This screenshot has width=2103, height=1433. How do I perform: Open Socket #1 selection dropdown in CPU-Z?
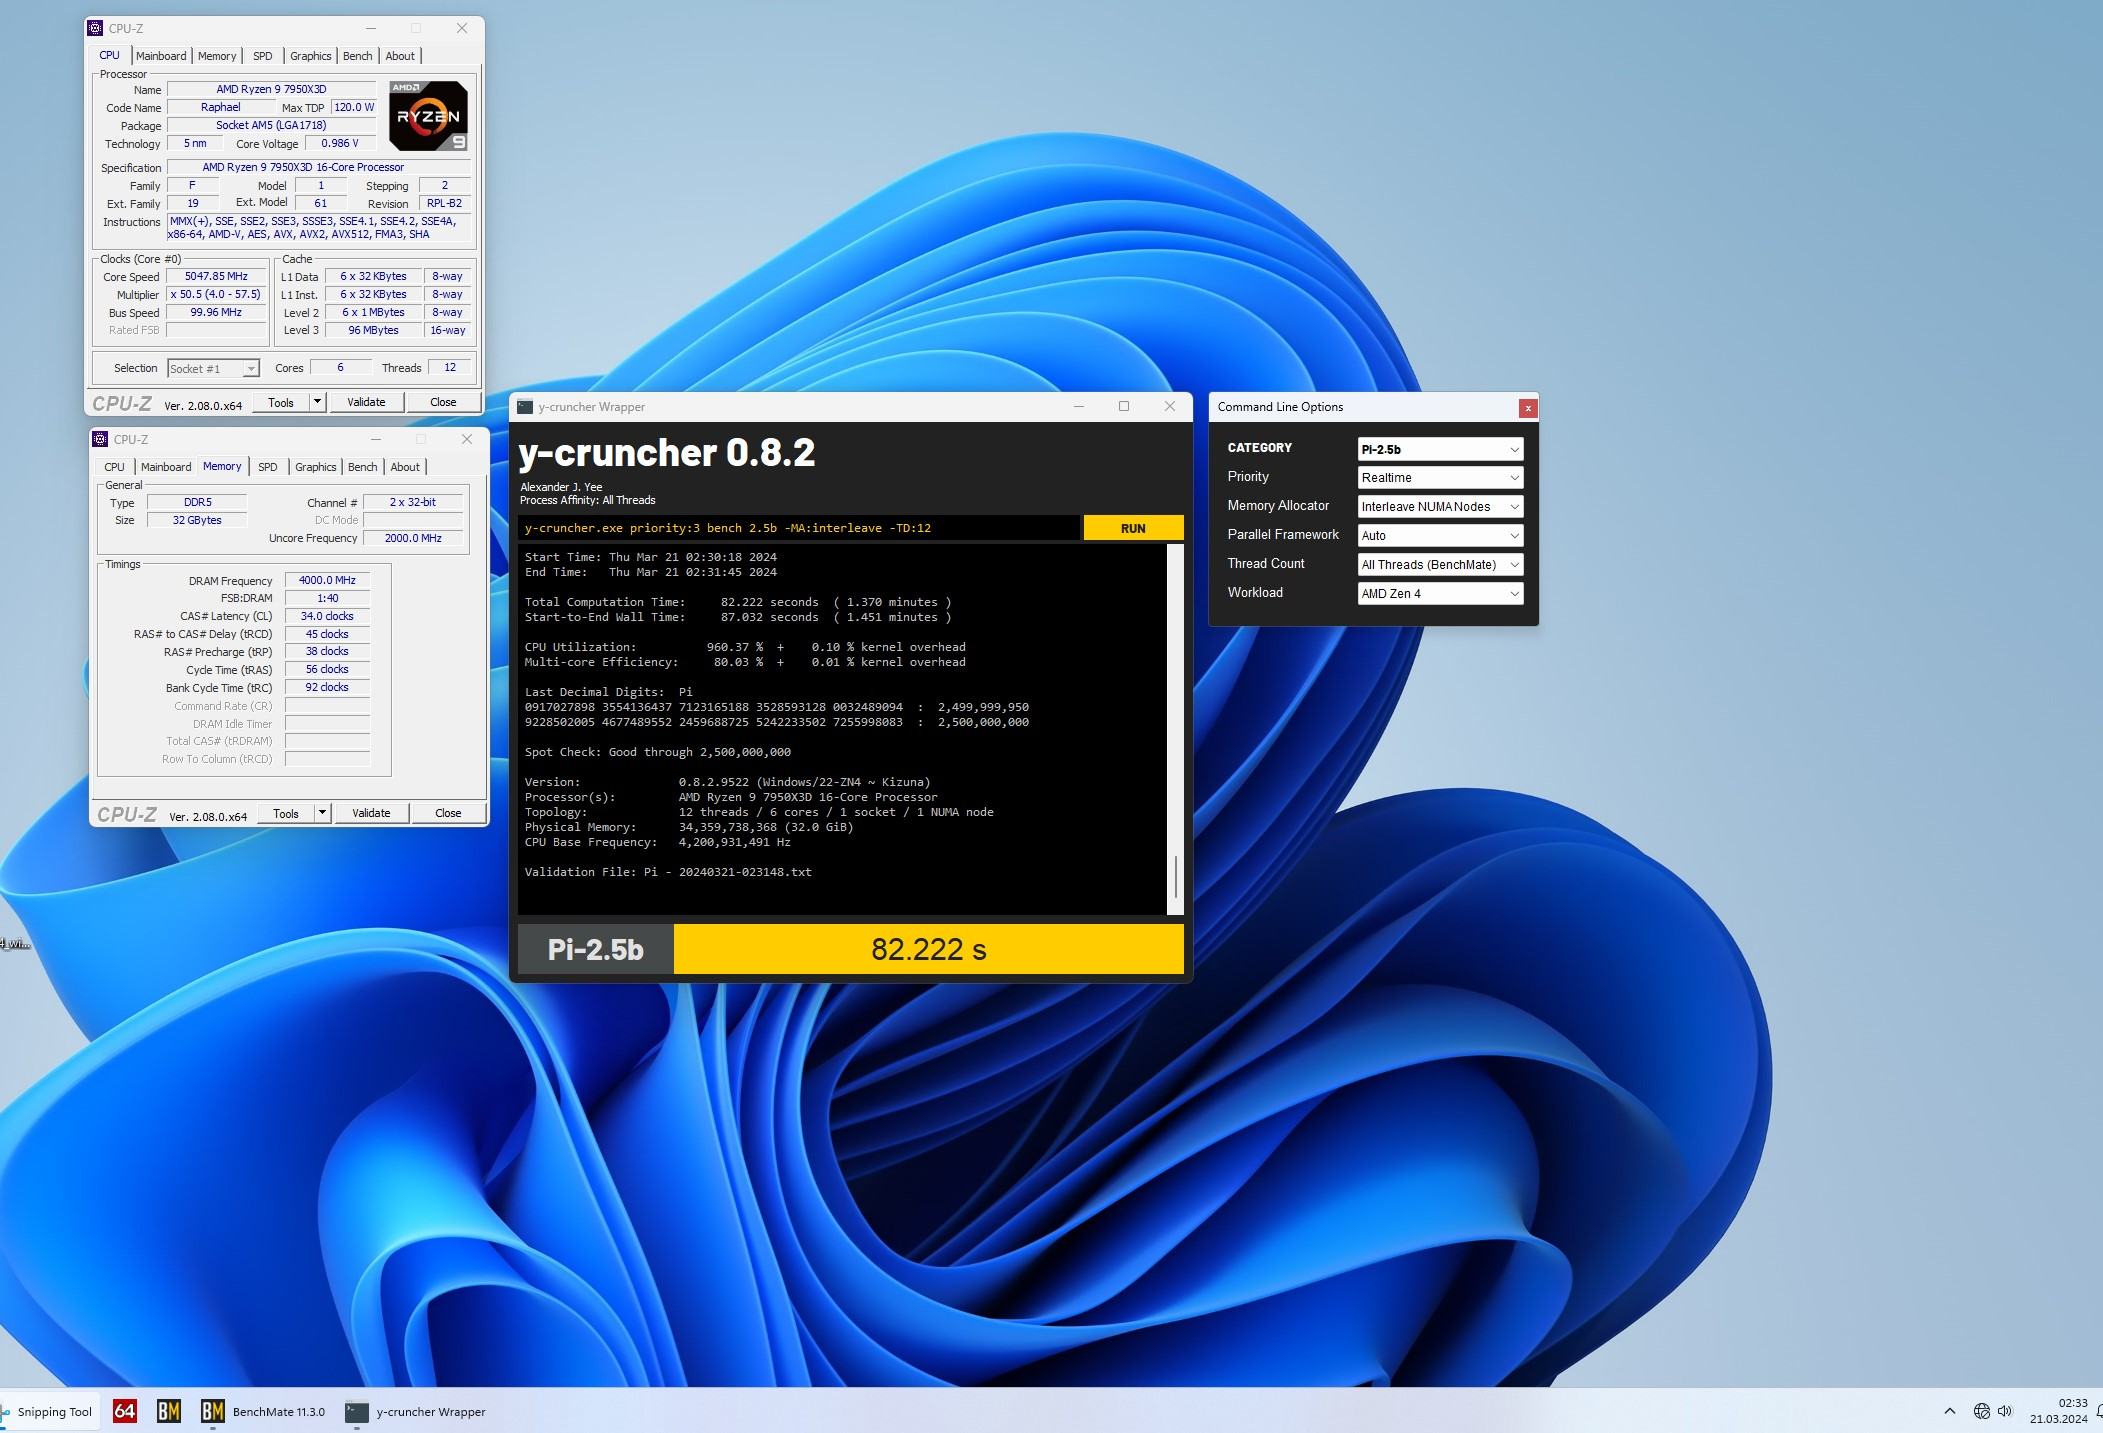[213, 369]
